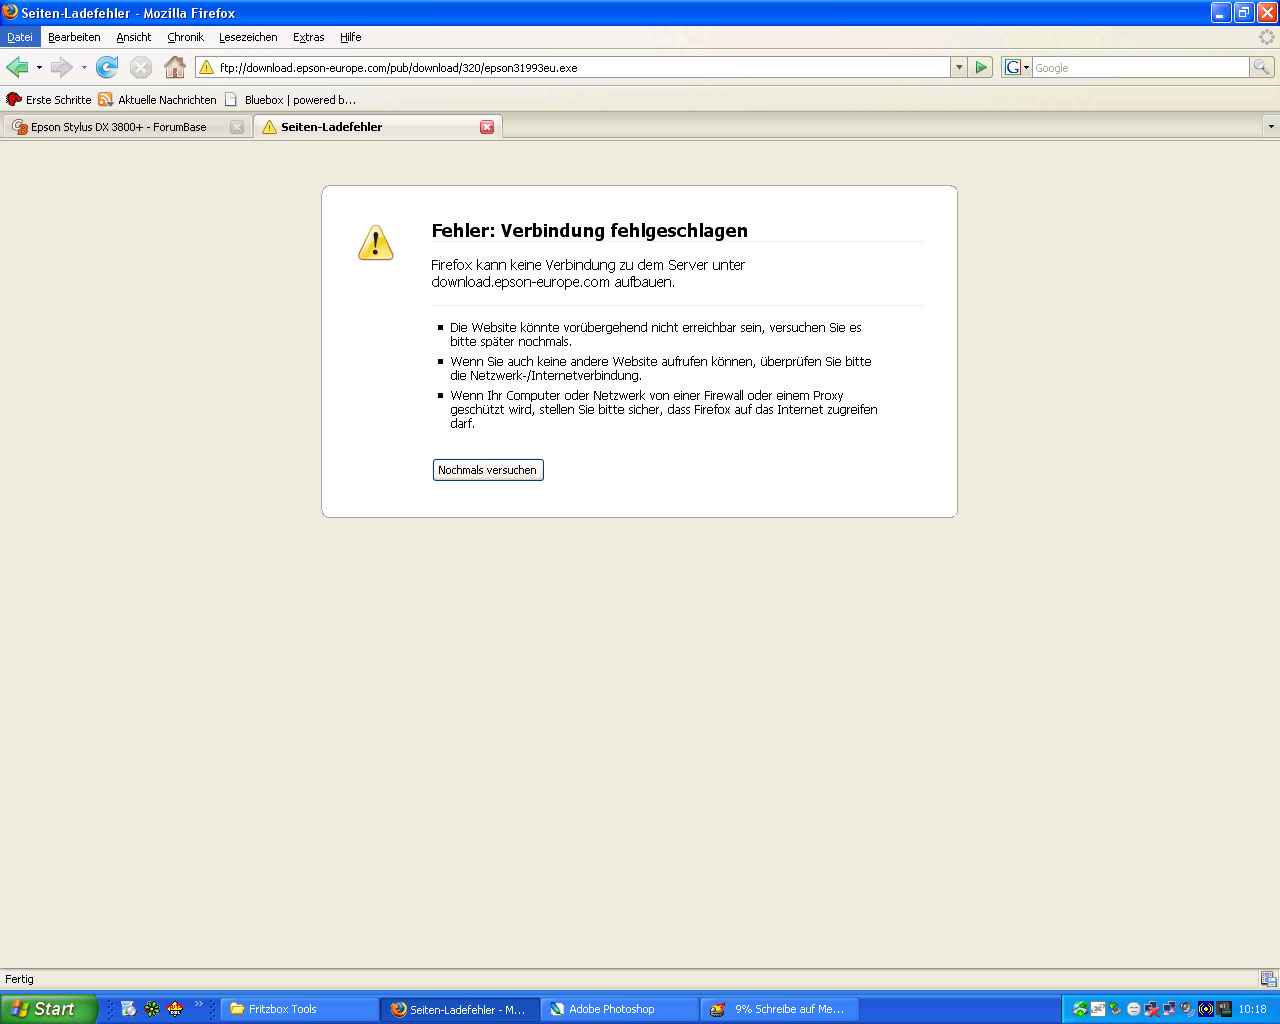This screenshot has width=1280, height=1024.
Task: Click the Seiten-Ladefehler Firefox taskbar button
Action: [x=460, y=1009]
